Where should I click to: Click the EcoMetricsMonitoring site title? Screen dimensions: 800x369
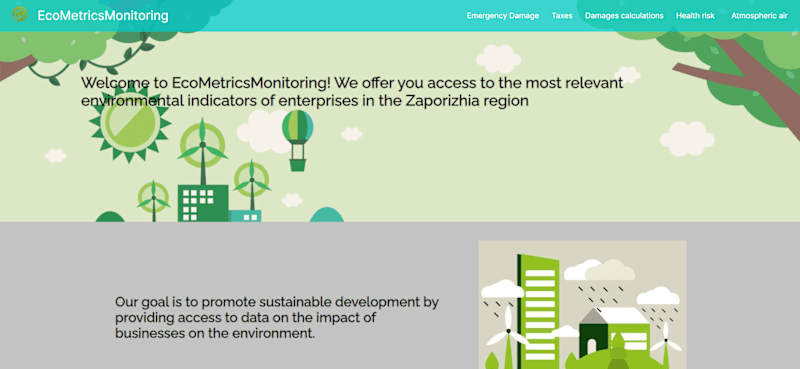(103, 16)
